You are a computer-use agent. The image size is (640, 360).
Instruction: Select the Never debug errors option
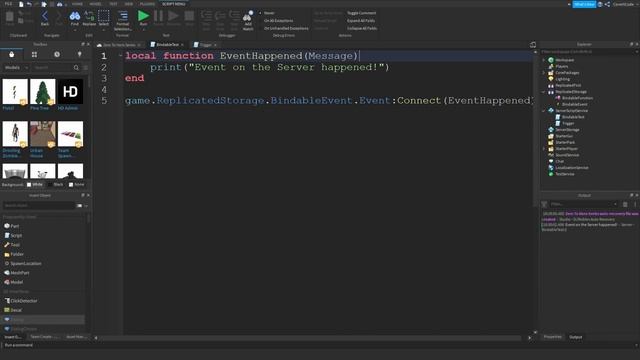267,13
